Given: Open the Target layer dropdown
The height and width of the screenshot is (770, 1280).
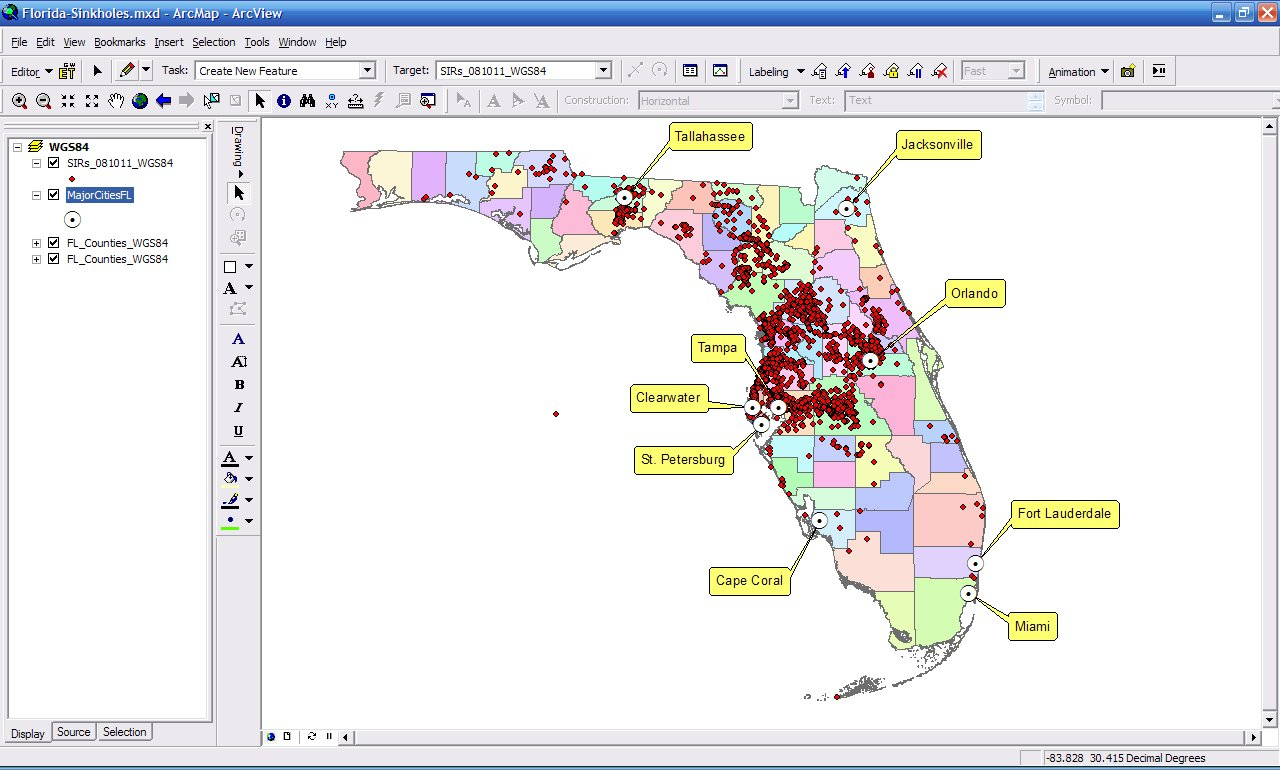Looking at the screenshot, I should click(x=603, y=71).
